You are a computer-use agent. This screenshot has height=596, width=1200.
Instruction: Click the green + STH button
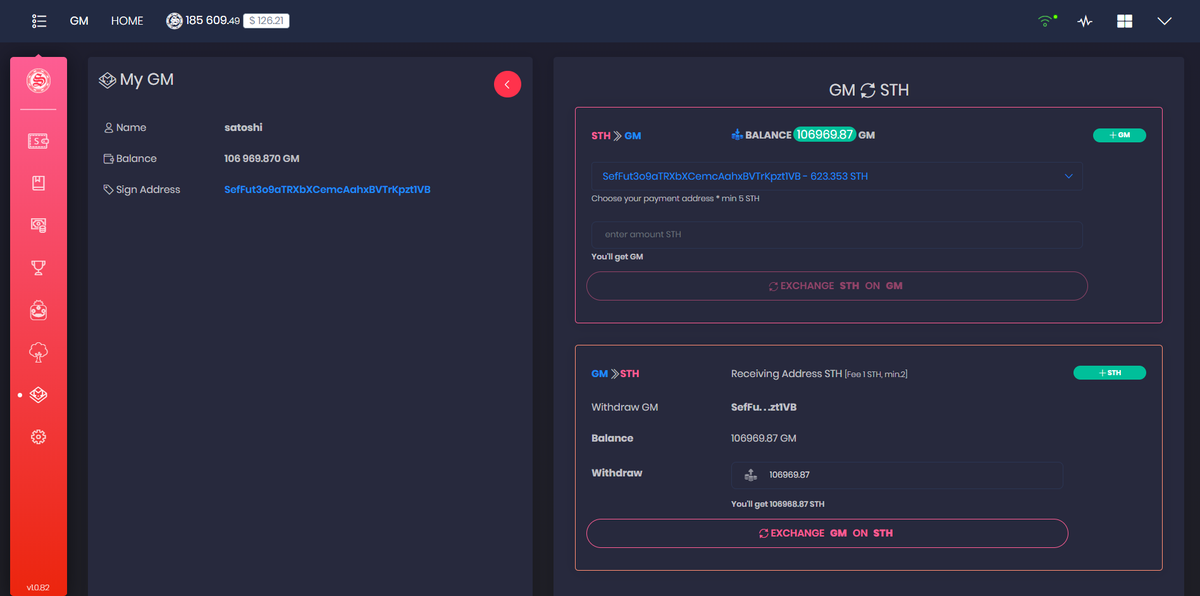[x=1110, y=373]
